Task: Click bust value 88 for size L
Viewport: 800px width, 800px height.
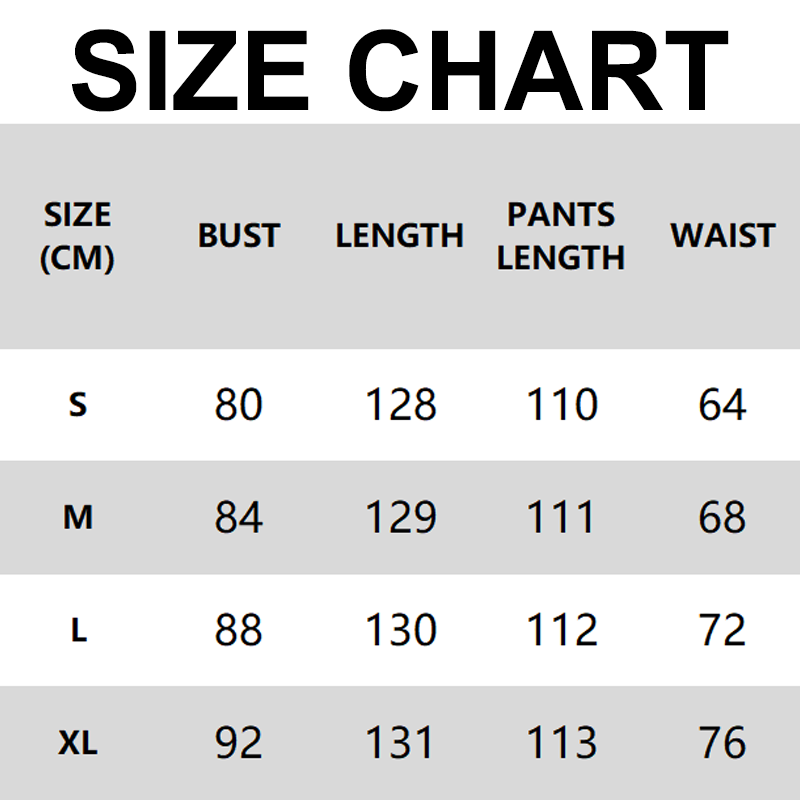Action: [239, 631]
